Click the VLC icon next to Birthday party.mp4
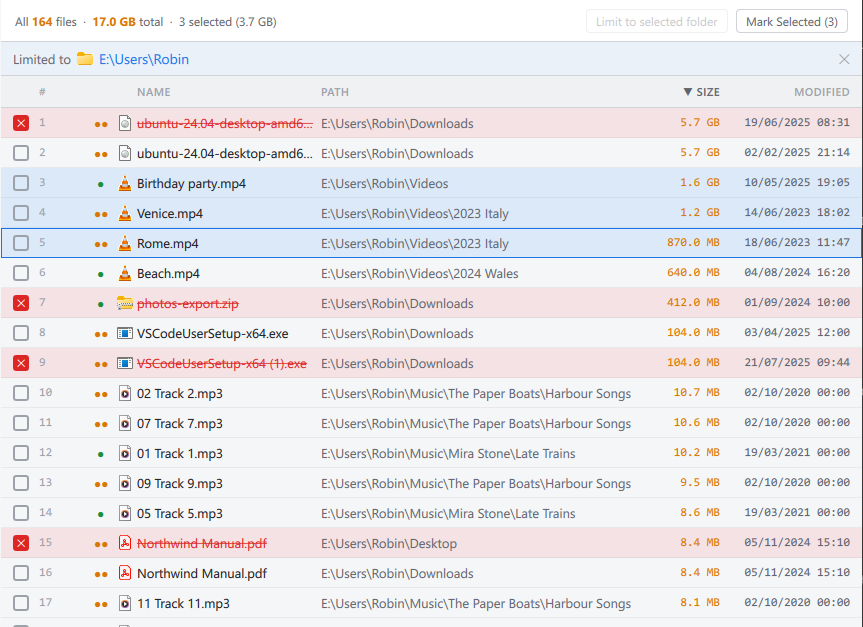 (x=125, y=183)
